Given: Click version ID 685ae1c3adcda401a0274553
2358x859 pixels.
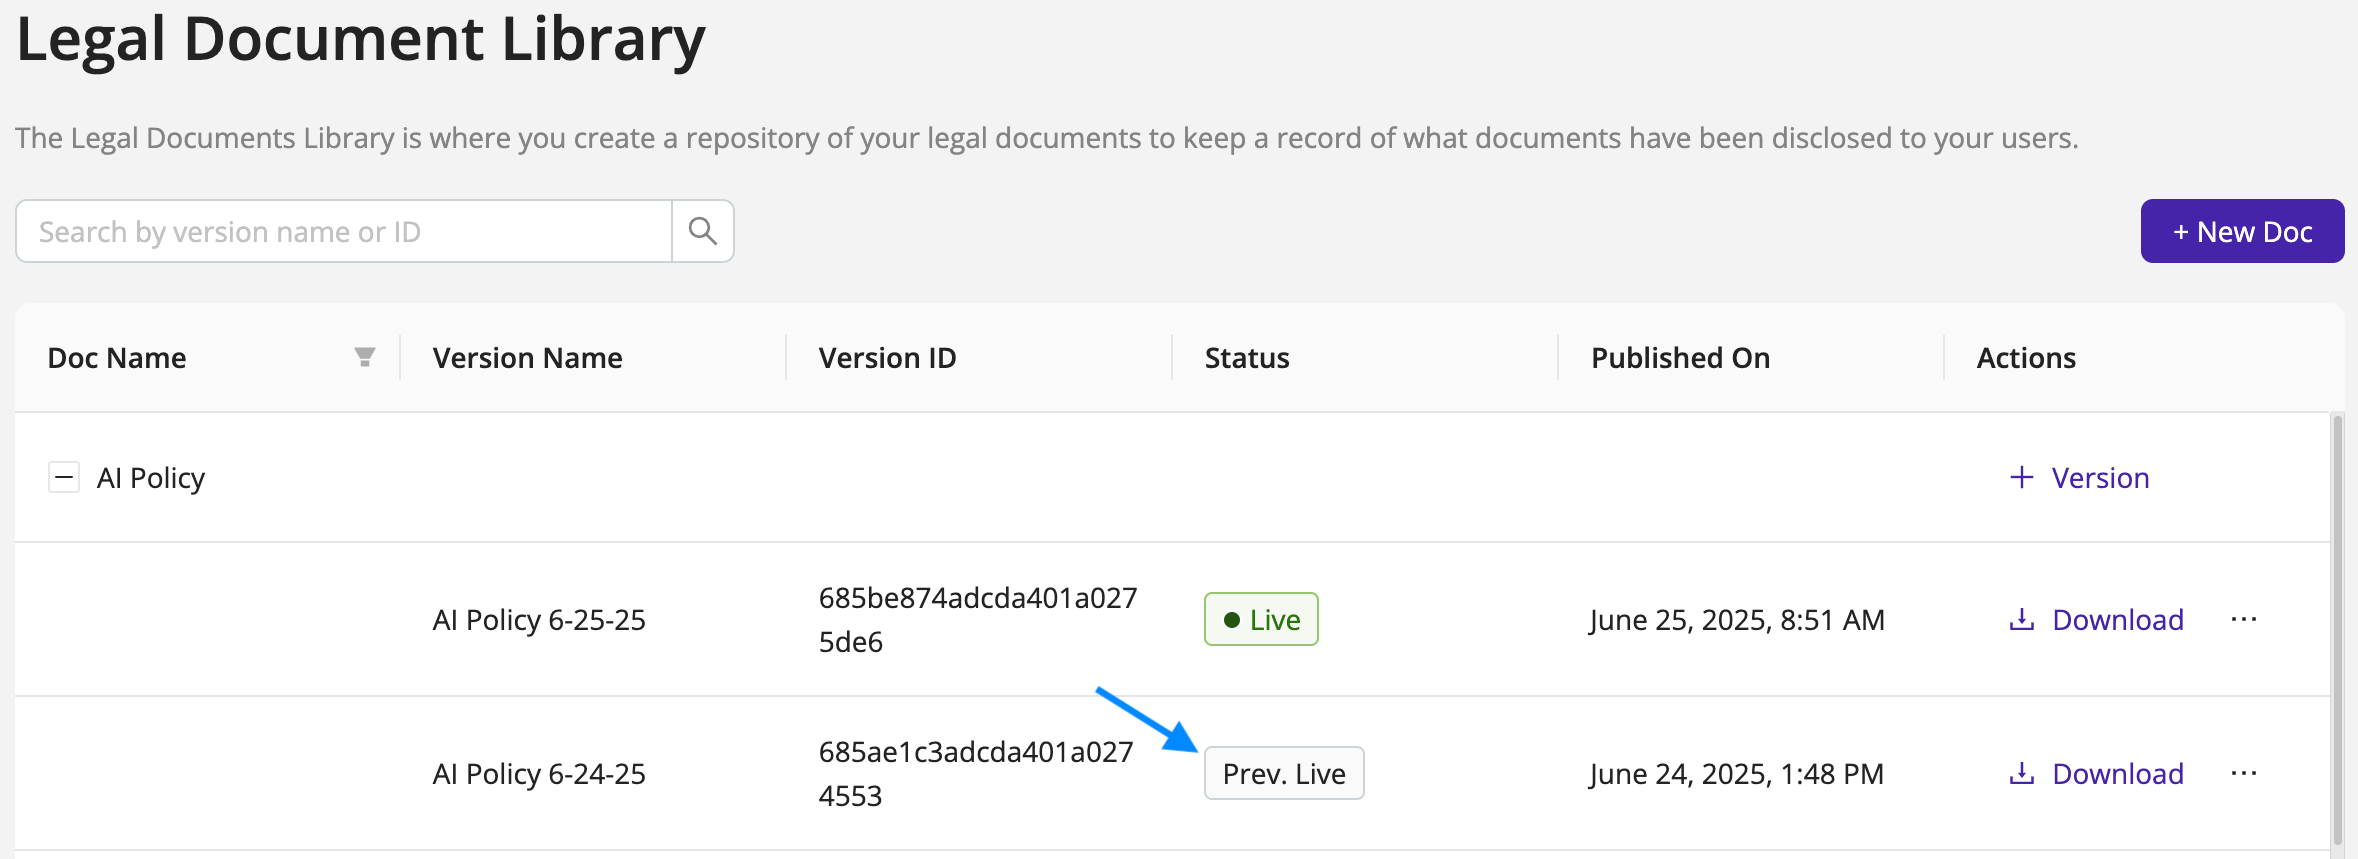Looking at the screenshot, I should (976, 773).
